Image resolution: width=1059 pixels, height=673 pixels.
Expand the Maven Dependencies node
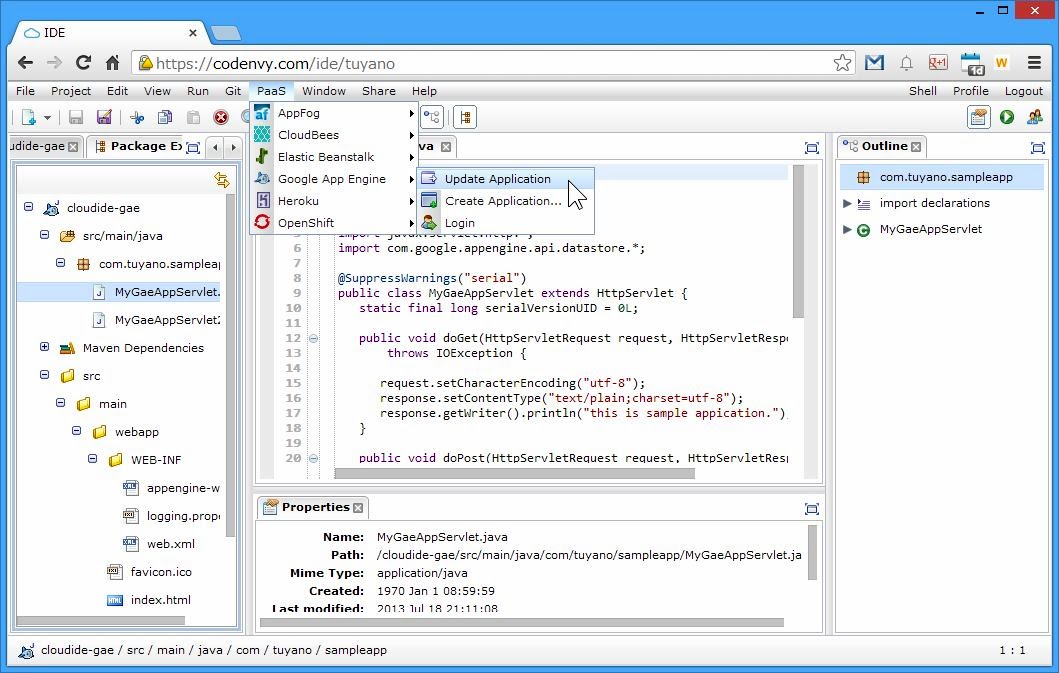pyautogui.click(x=44, y=348)
